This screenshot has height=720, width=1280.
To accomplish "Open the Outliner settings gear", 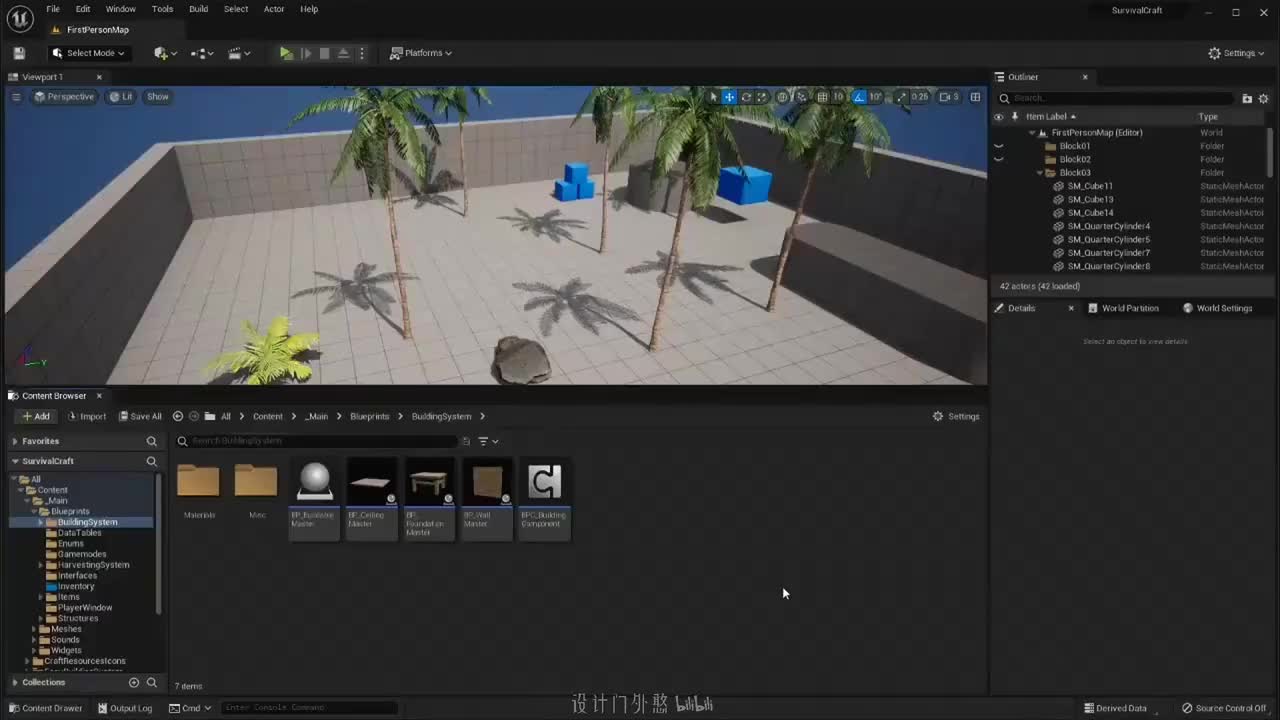I will click(x=1263, y=98).
